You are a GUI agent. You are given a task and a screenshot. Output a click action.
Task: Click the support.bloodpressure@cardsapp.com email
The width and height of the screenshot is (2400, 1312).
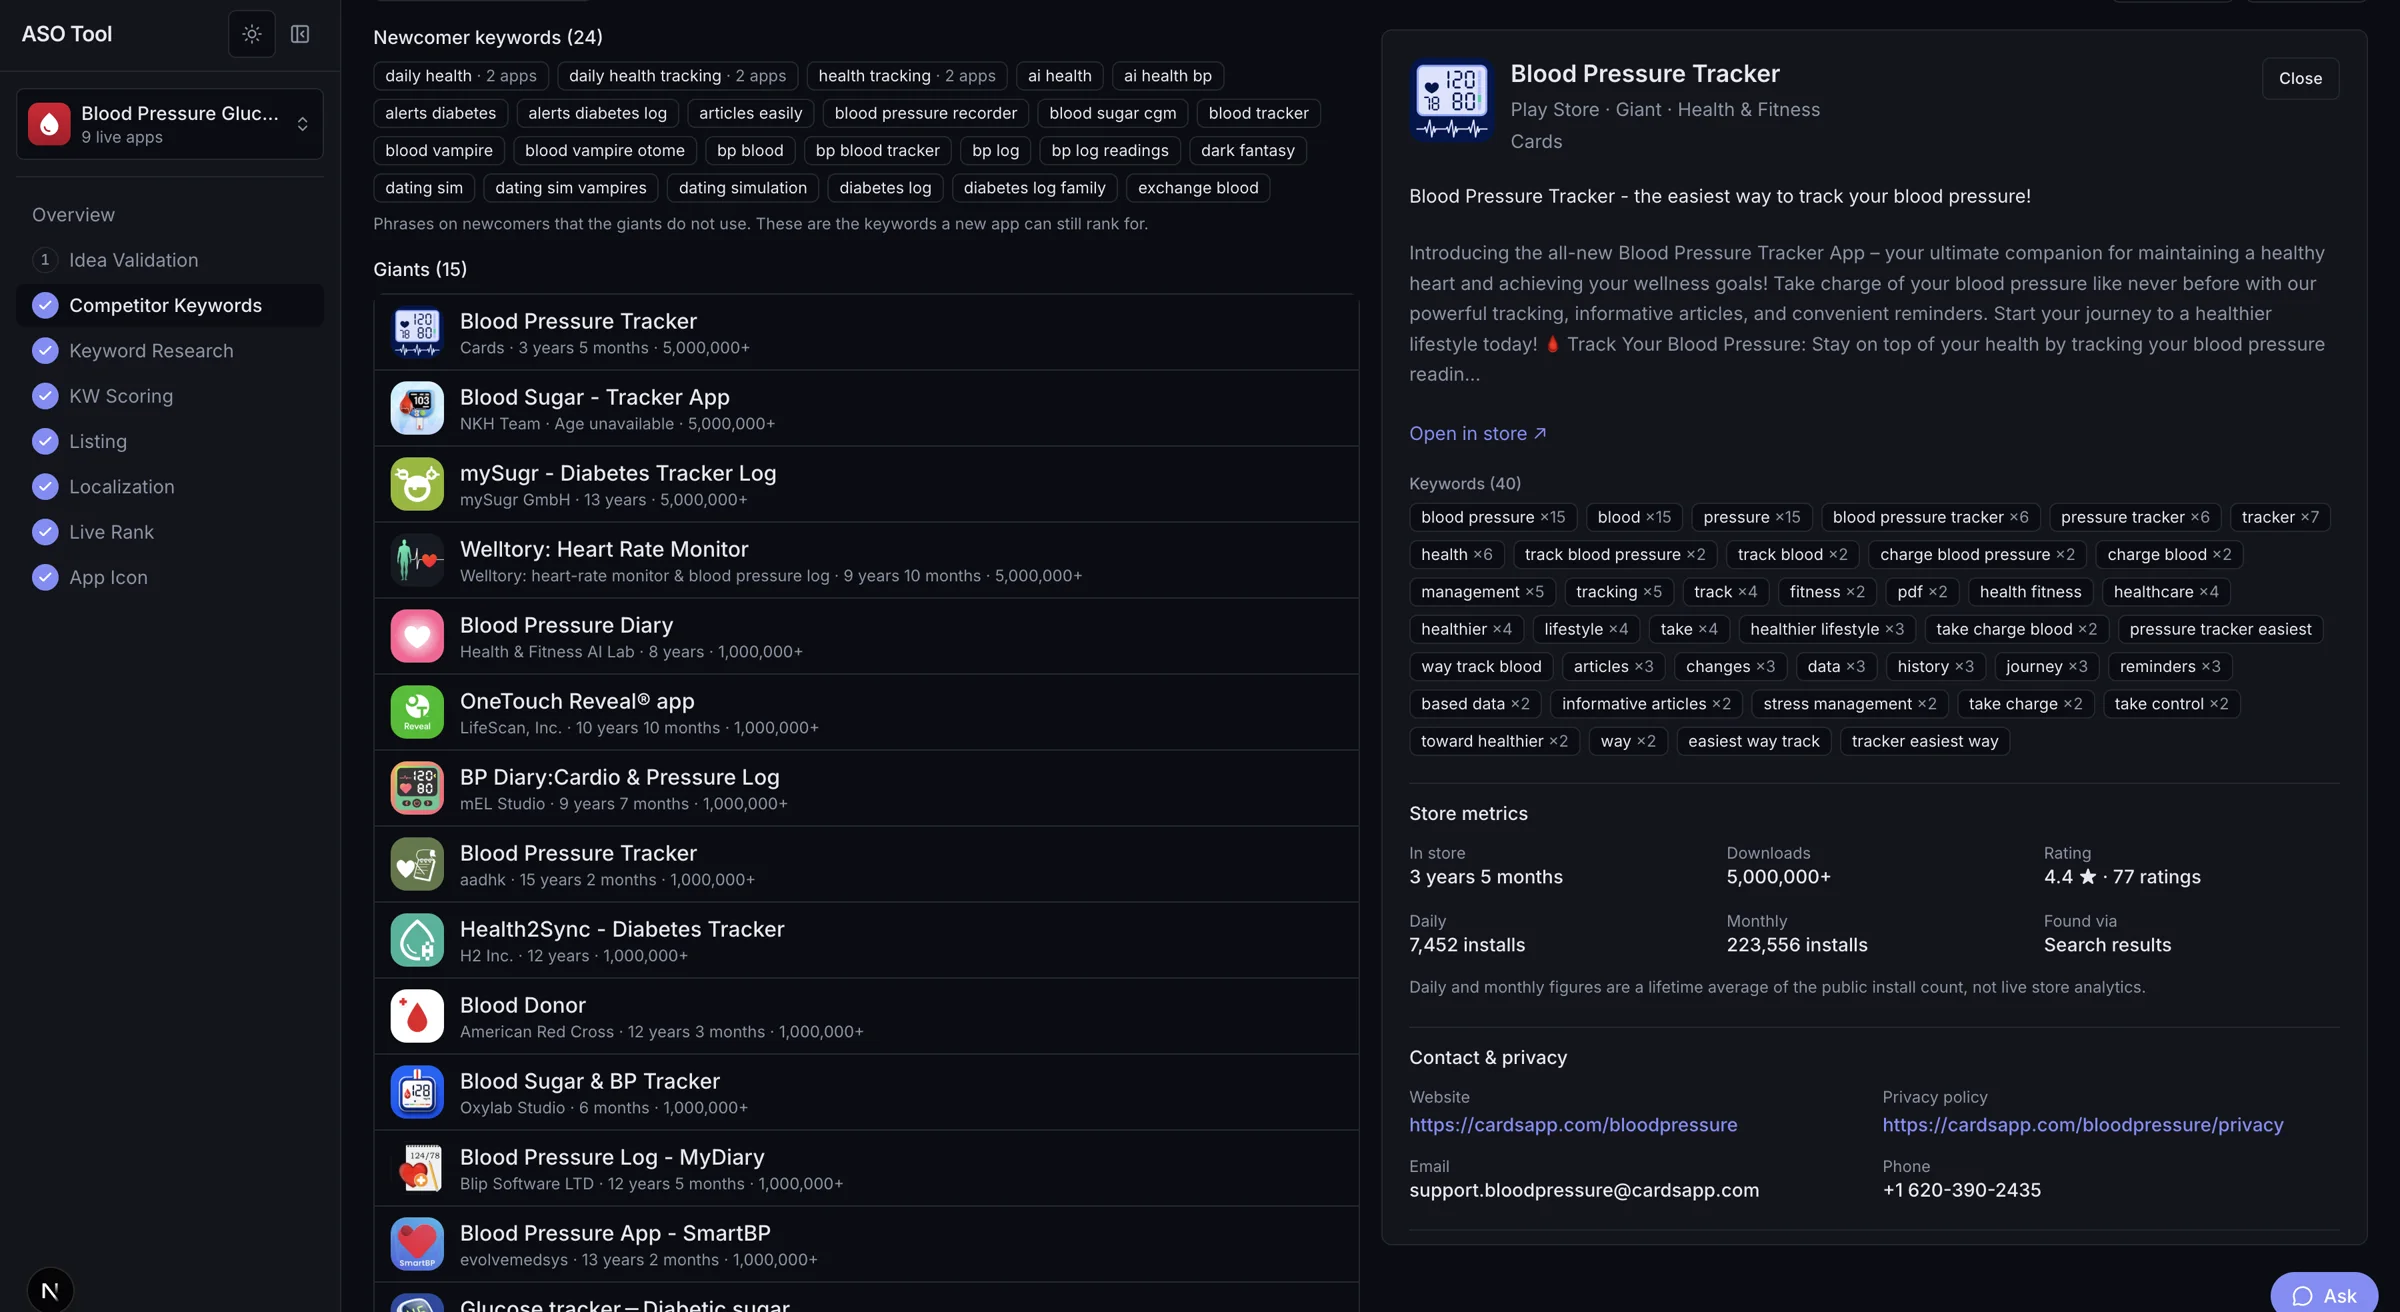[1584, 1191]
